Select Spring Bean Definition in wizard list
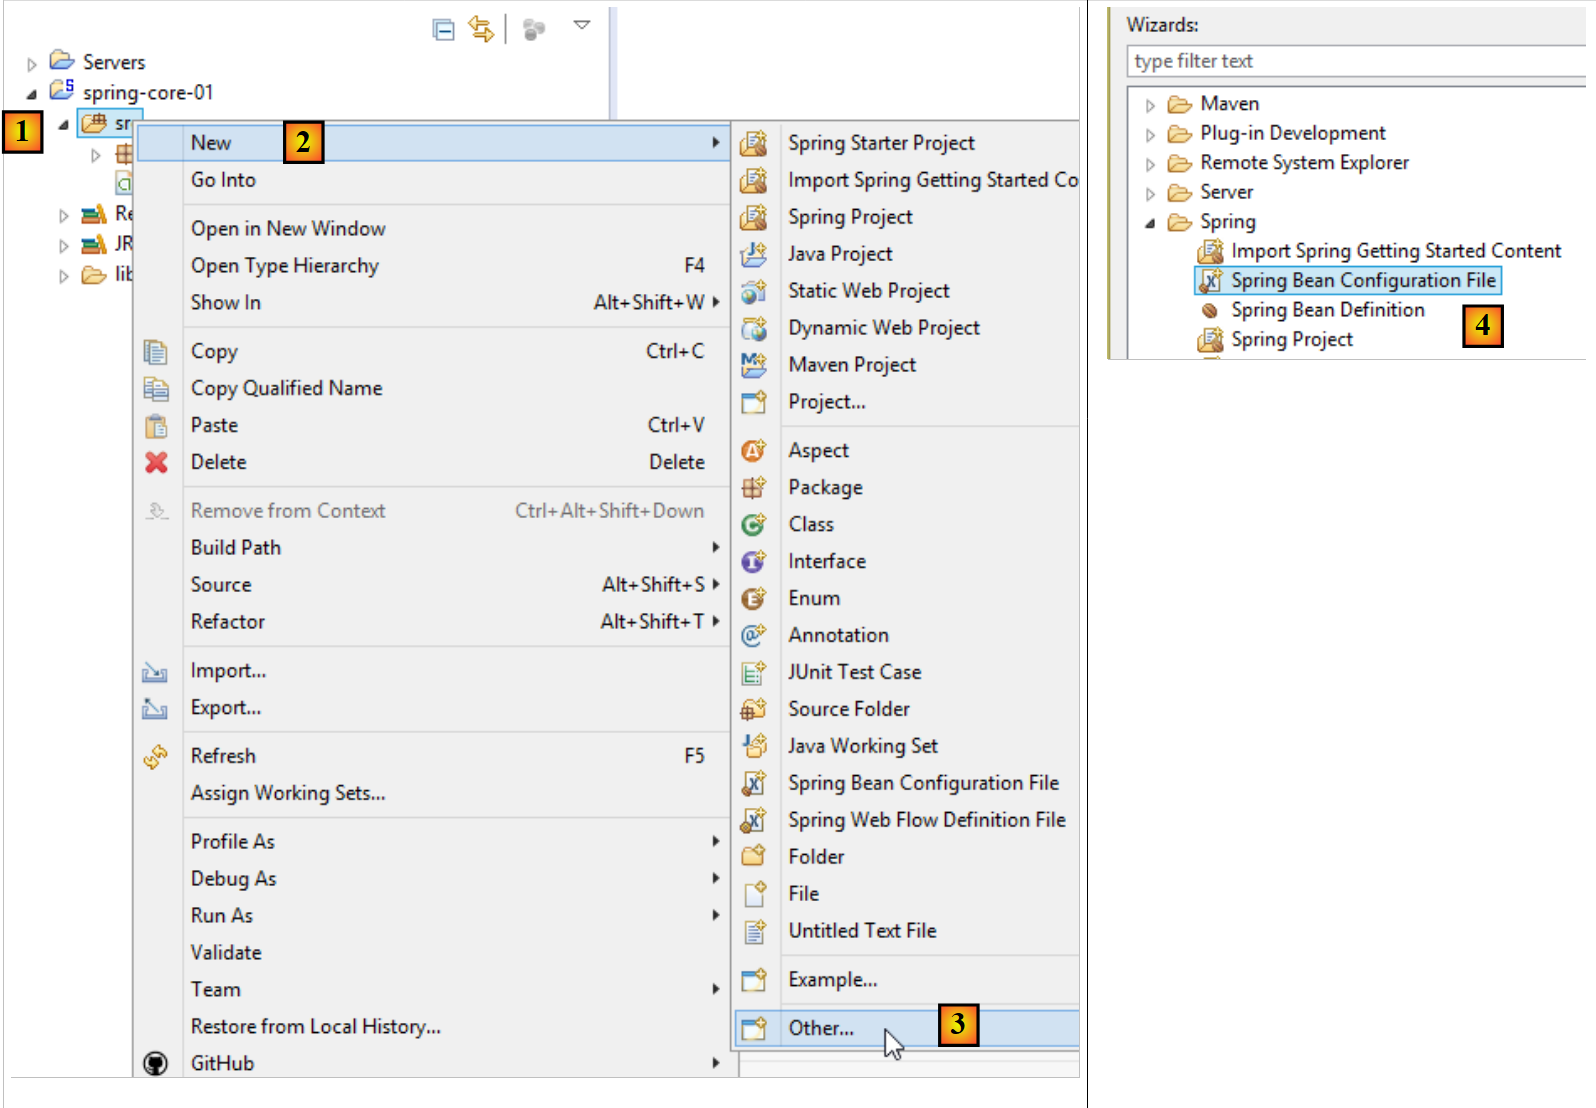This screenshot has width=1596, height=1108. coord(1327,310)
